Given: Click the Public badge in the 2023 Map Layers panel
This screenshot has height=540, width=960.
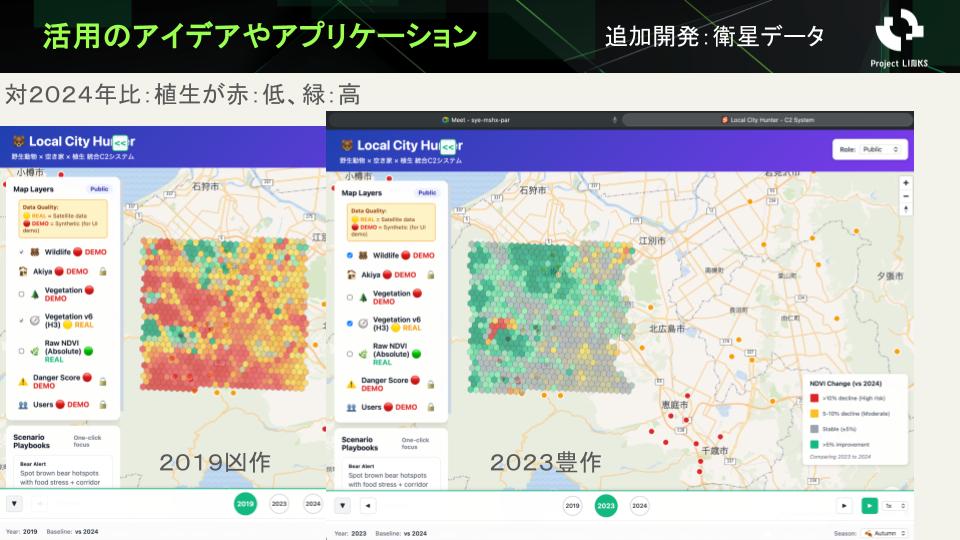Looking at the screenshot, I should coord(427,193).
